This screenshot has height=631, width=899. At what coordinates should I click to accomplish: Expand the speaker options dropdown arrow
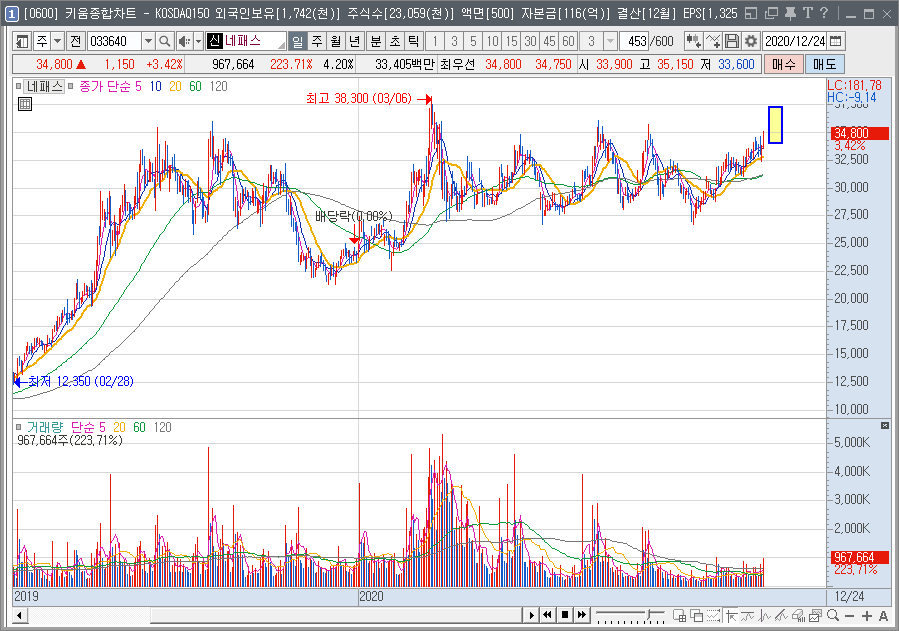[198, 41]
